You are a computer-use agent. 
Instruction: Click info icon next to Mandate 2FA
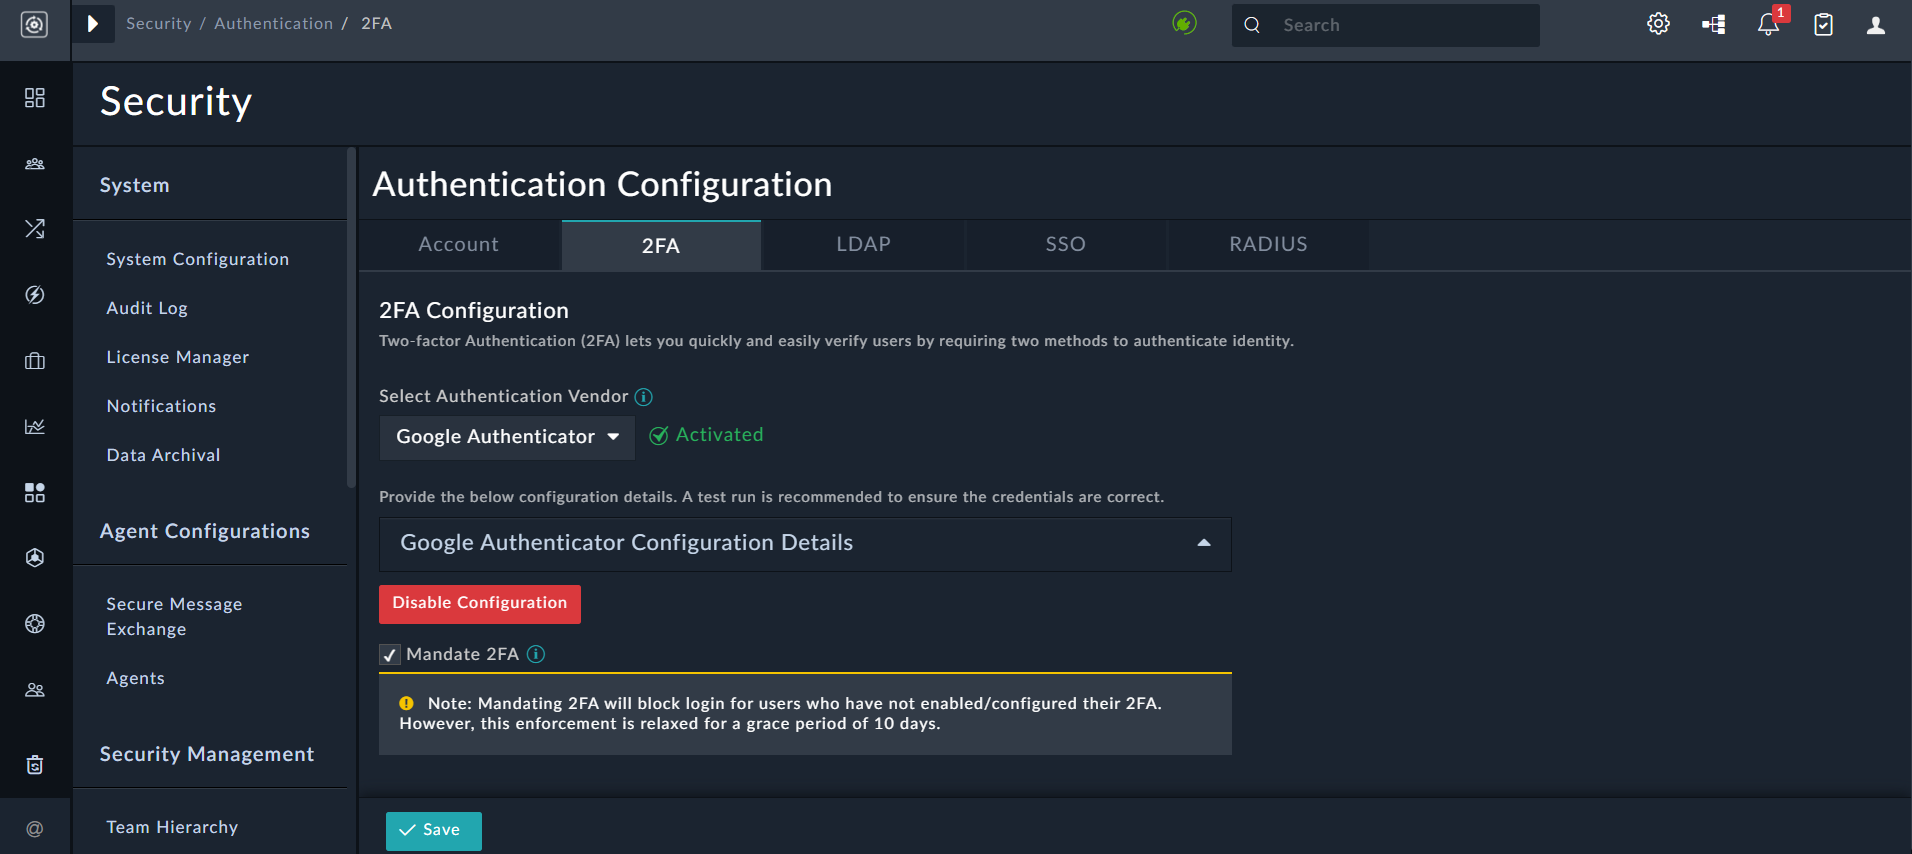(536, 654)
